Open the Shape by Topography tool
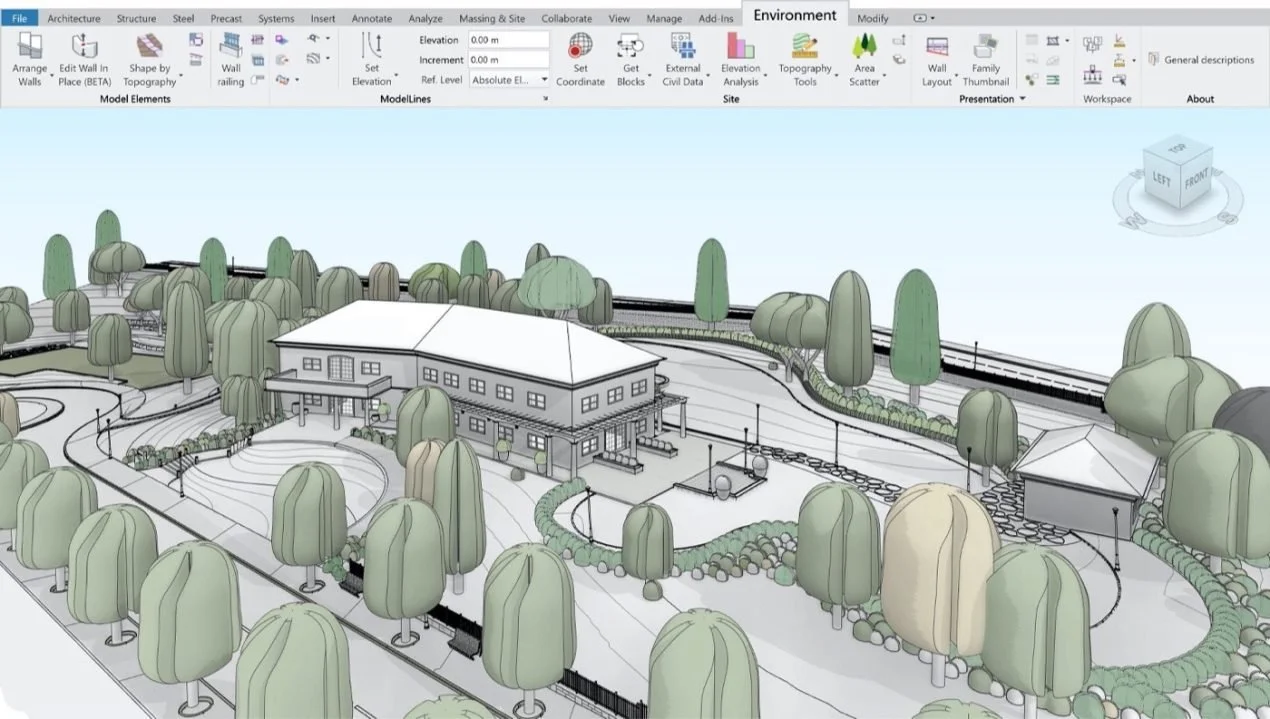This screenshot has height=719, width=1270. click(x=148, y=60)
